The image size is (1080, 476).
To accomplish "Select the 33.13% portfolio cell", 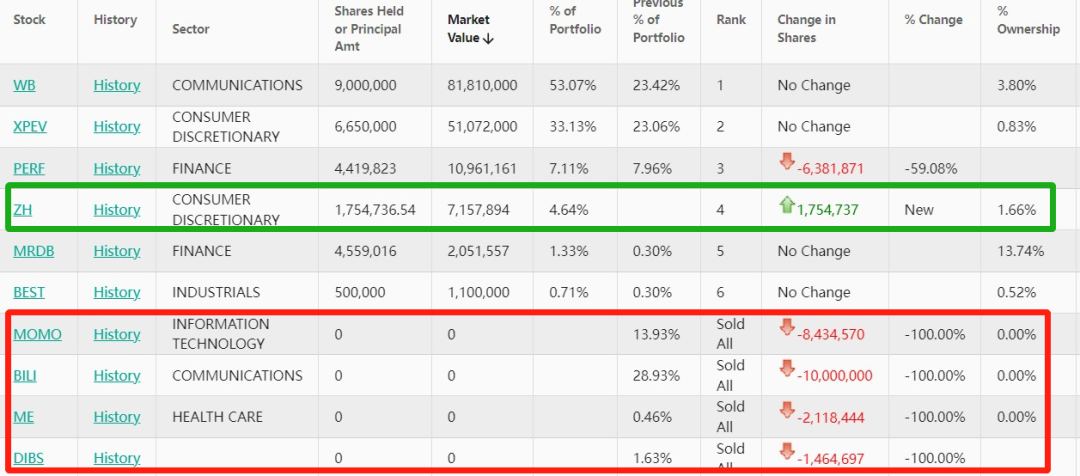I will coord(573,127).
